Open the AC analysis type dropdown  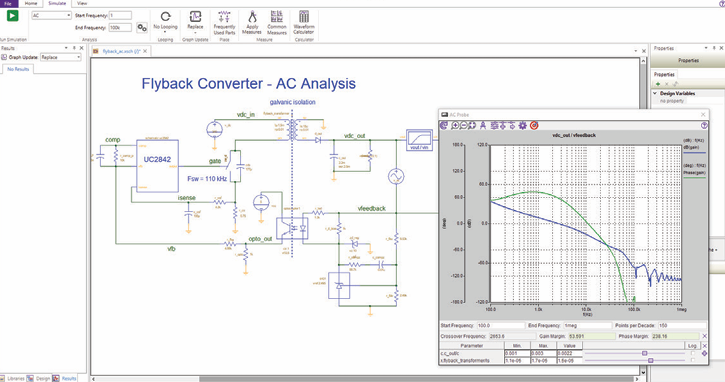(69, 16)
